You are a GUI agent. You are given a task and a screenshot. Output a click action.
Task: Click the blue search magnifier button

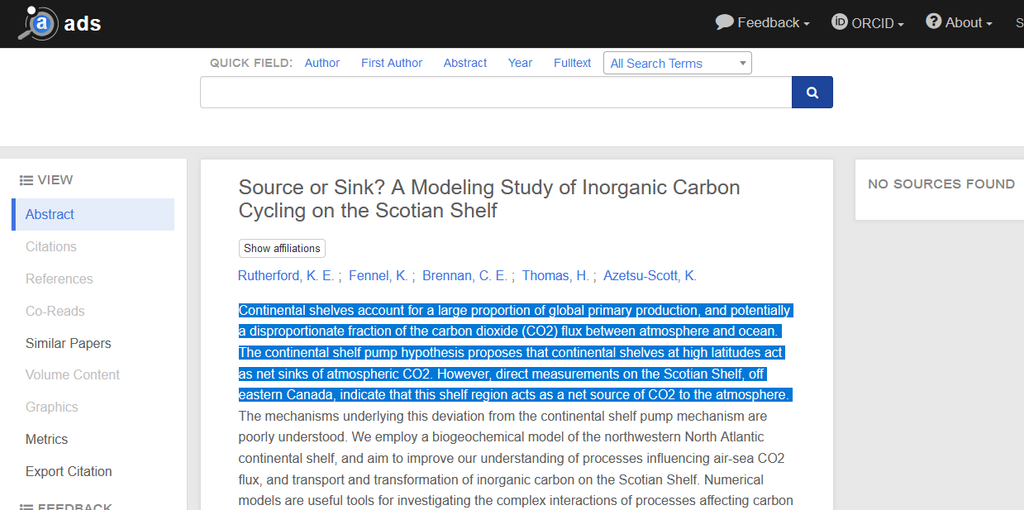812,92
